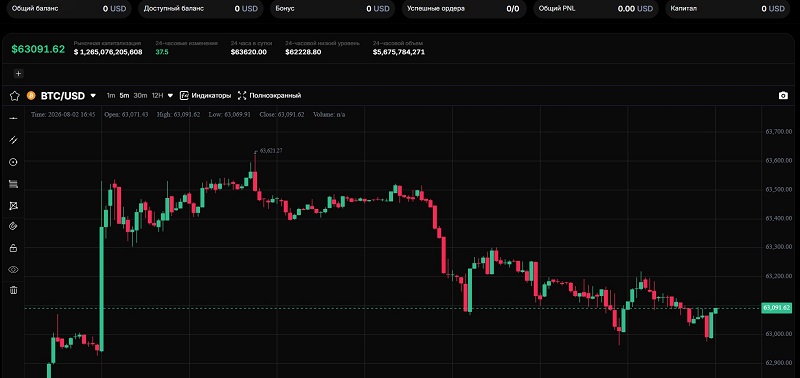
Task: Open the BTC/USD pair dropdown arrow
Action: (x=93, y=95)
